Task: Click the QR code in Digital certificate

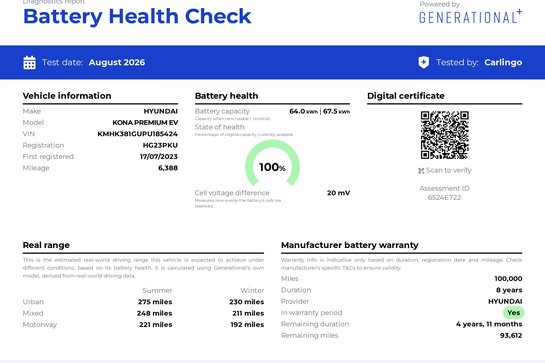Action: [x=445, y=135]
